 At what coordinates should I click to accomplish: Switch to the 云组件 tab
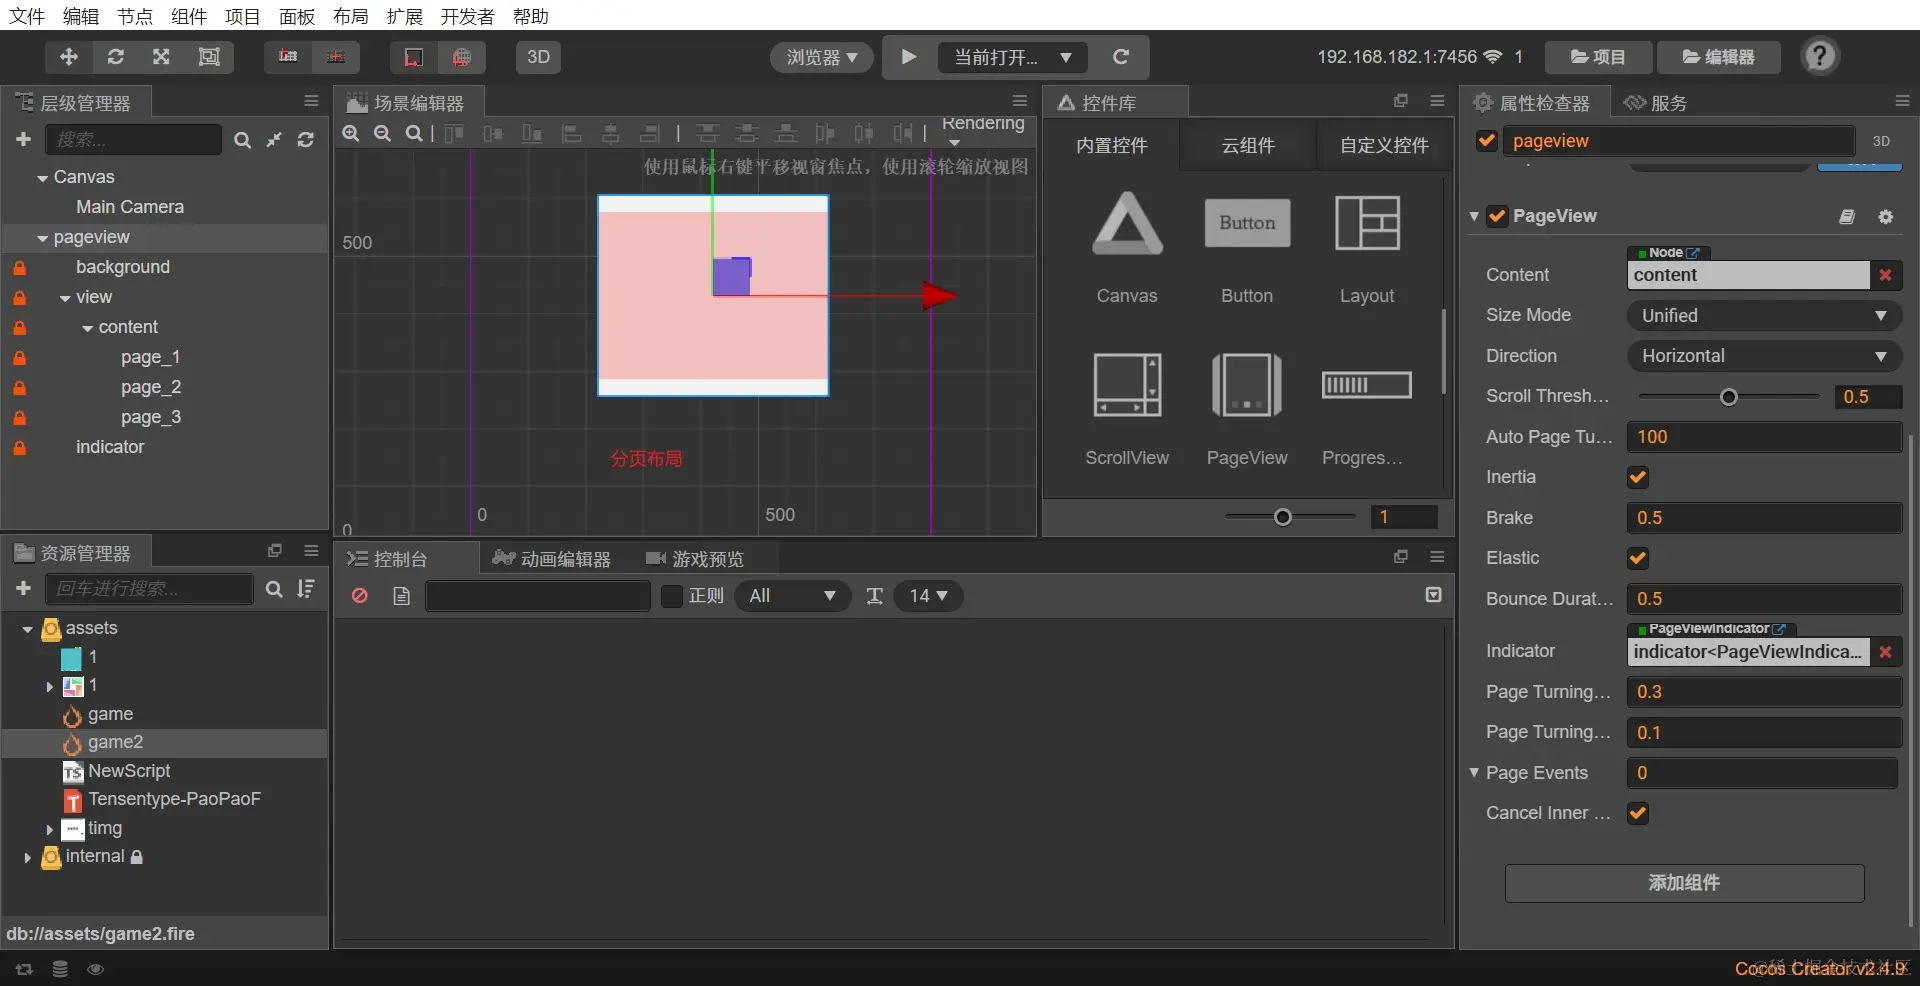point(1248,145)
